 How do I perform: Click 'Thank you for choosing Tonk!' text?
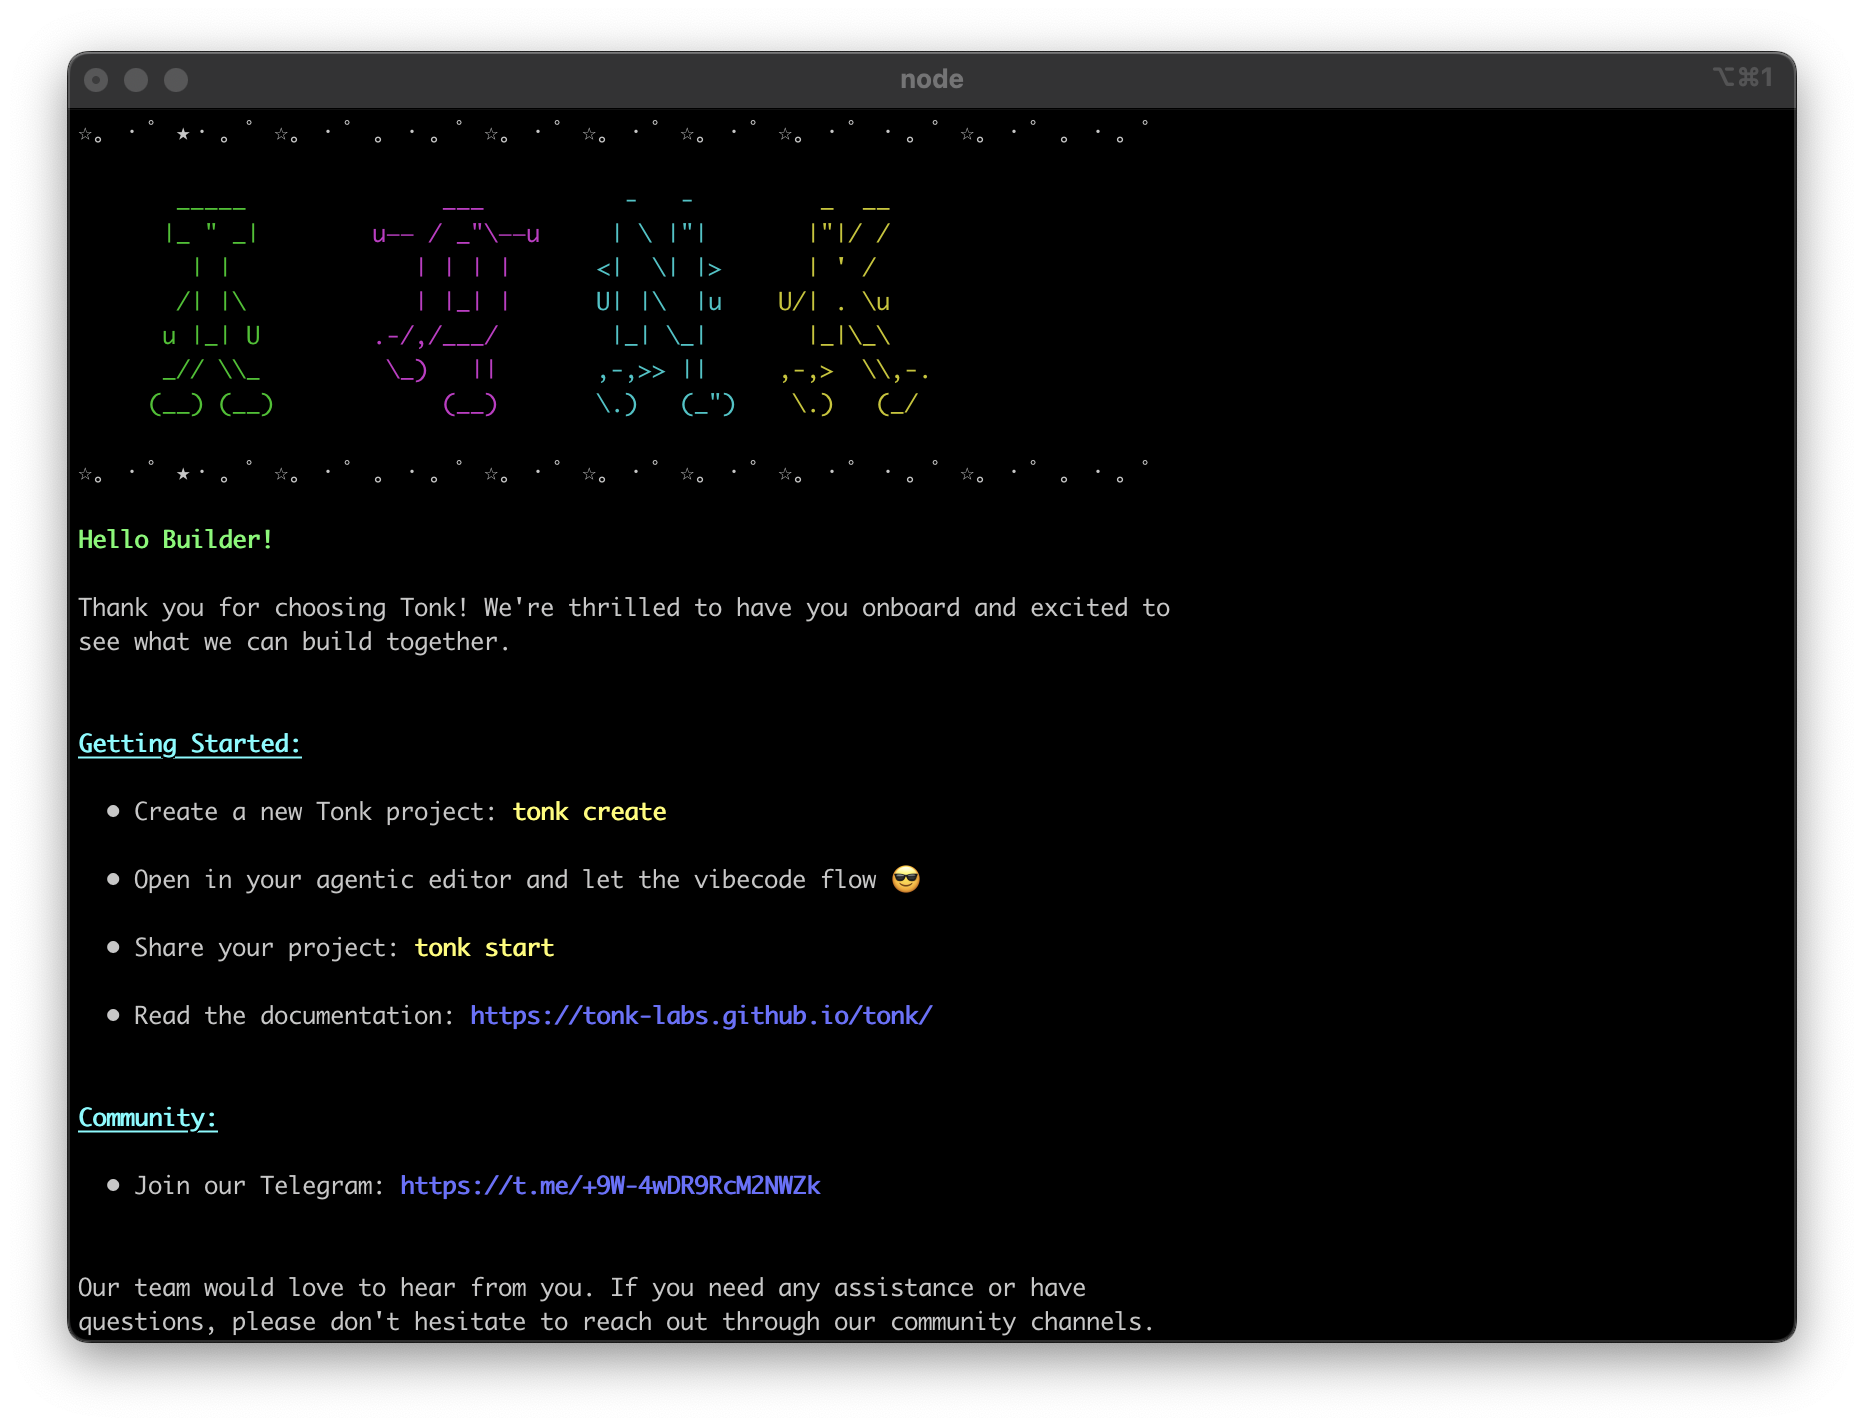click(273, 608)
